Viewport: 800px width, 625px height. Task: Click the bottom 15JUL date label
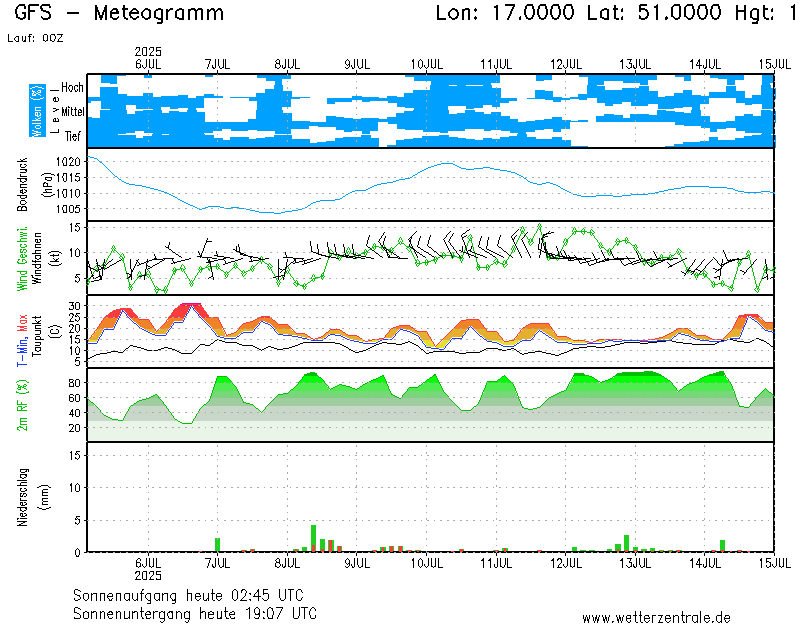774,564
